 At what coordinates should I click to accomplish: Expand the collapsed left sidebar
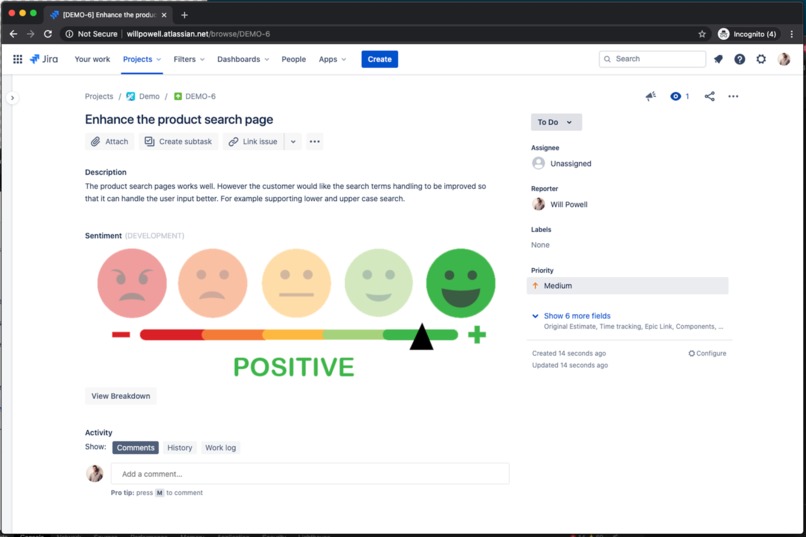(12, 98)
